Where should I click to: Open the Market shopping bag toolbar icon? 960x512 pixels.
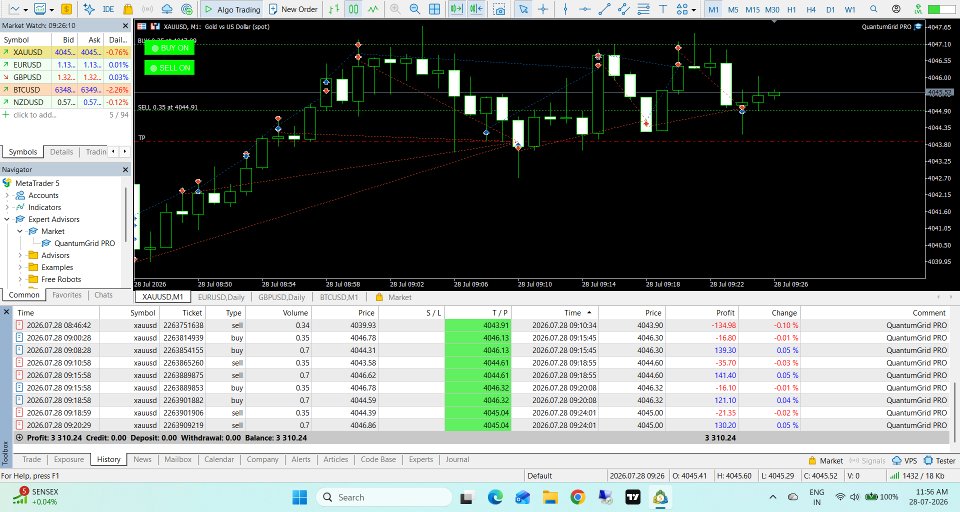point(127,9)
